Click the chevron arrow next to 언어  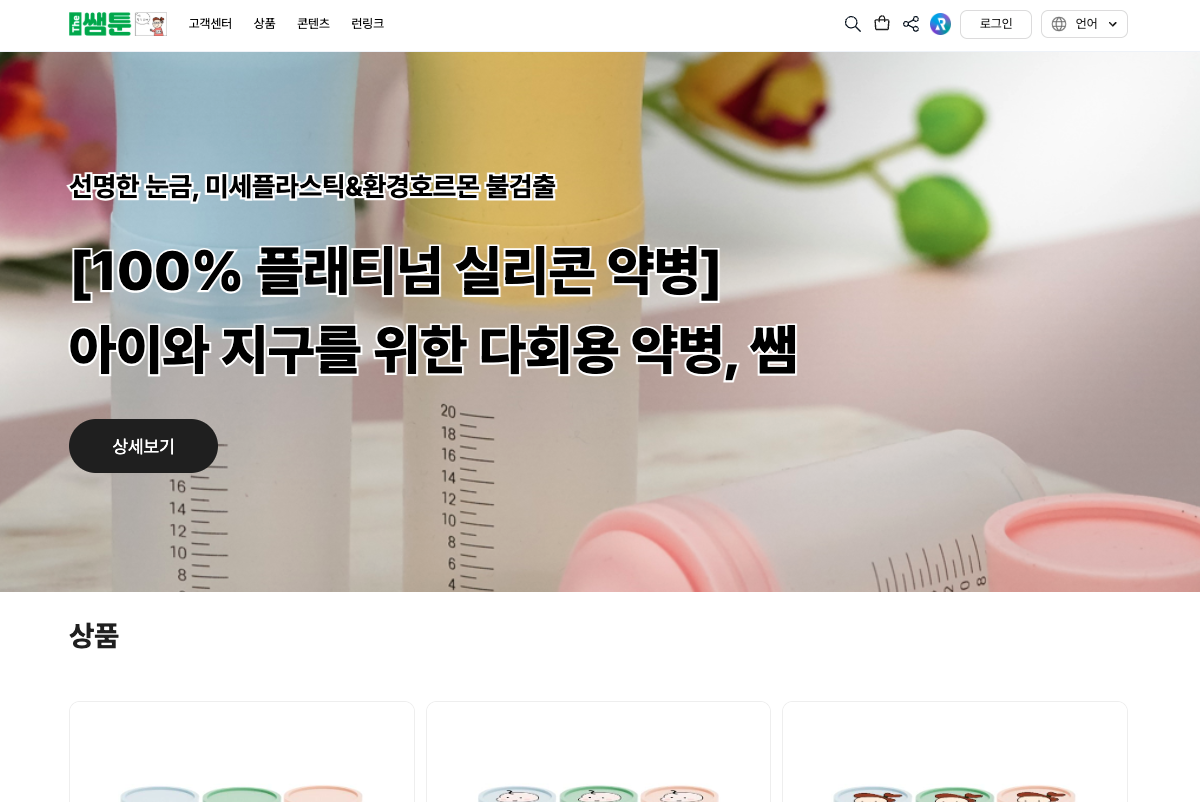point(1113,24)
